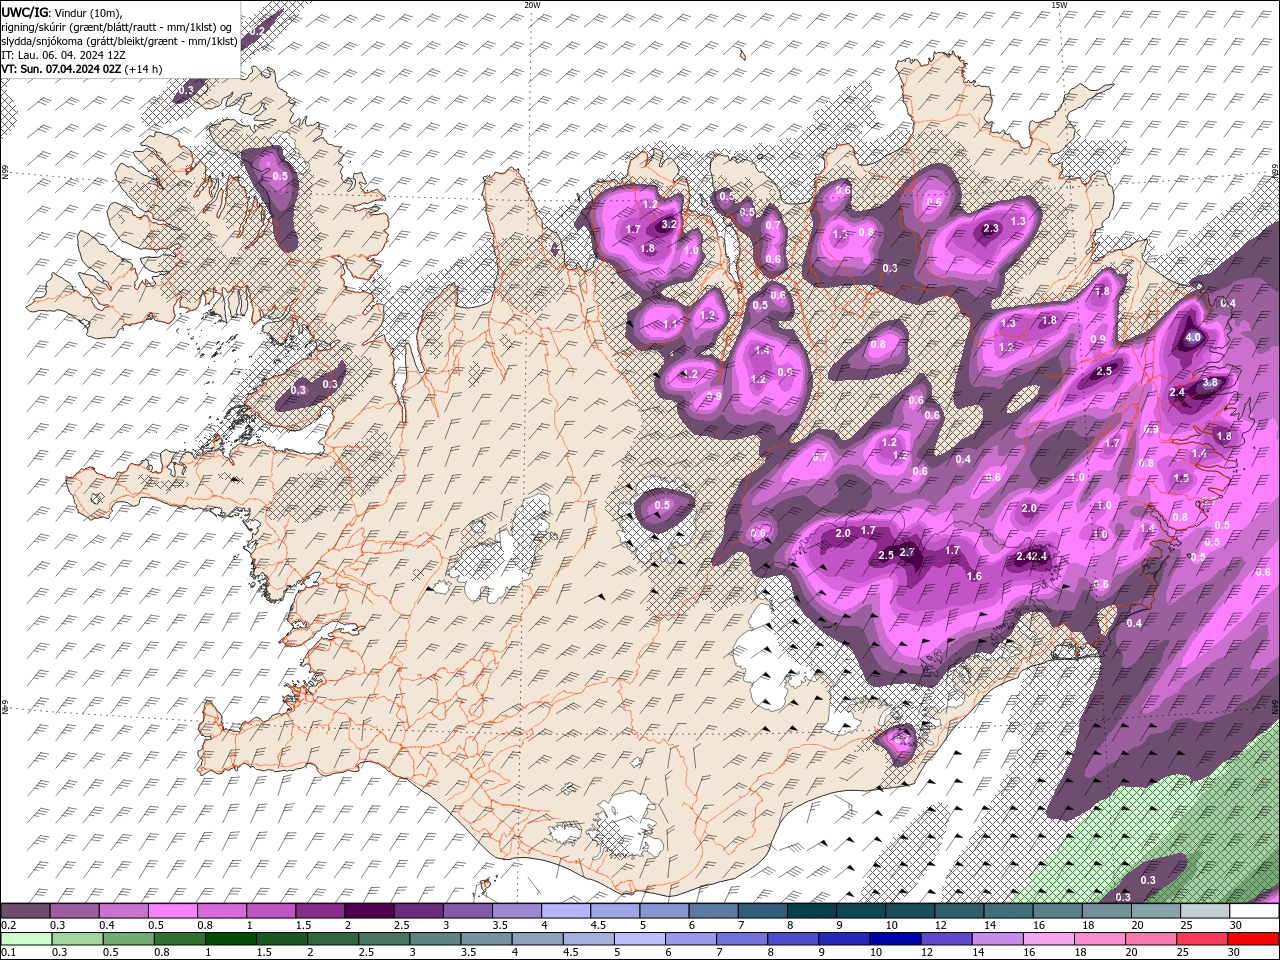Click the 4.0 precipitation maximum in the east
1280x960 pixels.
(1193, 338)
